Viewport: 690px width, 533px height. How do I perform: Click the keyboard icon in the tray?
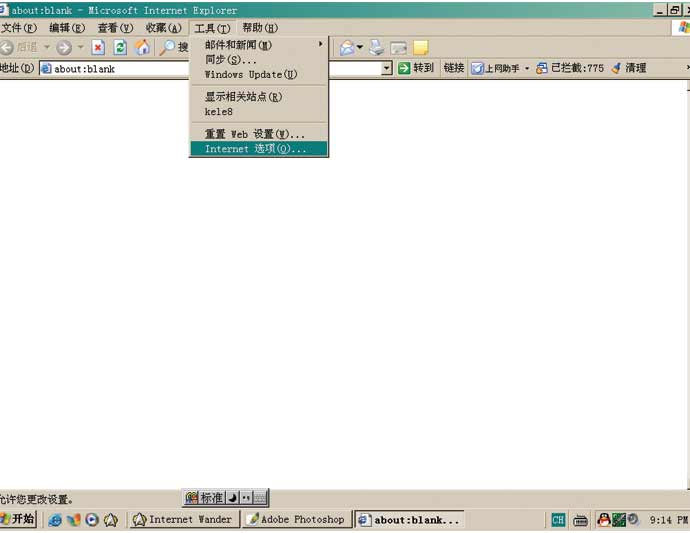pyautogui.click(x=580, y=521)
